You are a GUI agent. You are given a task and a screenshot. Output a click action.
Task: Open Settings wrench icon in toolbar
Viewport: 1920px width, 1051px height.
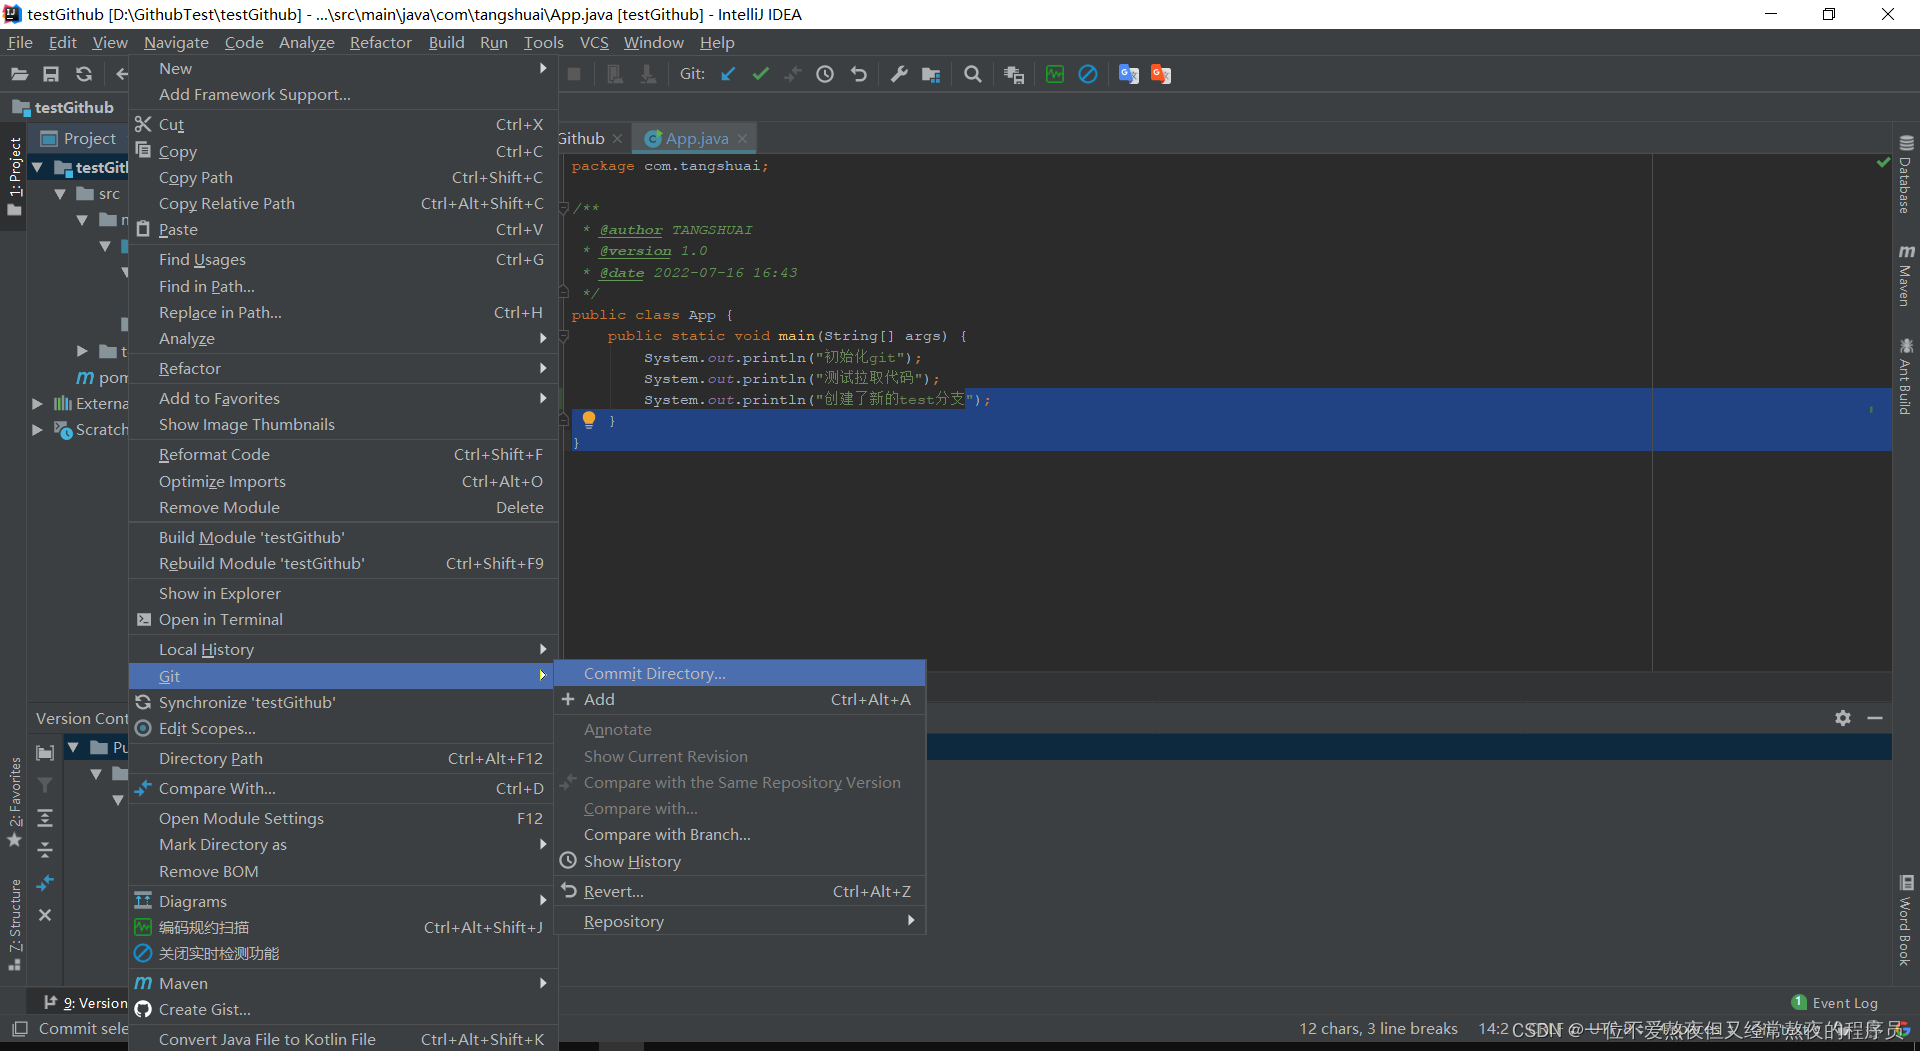899,74
